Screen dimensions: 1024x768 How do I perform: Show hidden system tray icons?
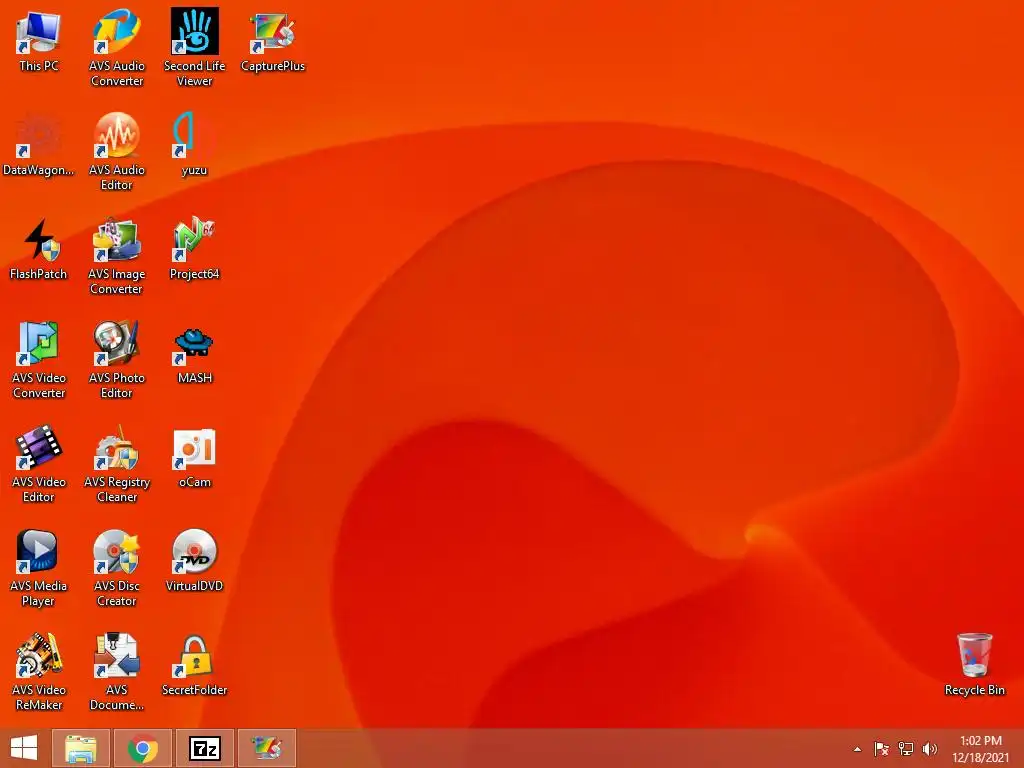(x=857, y=749)
